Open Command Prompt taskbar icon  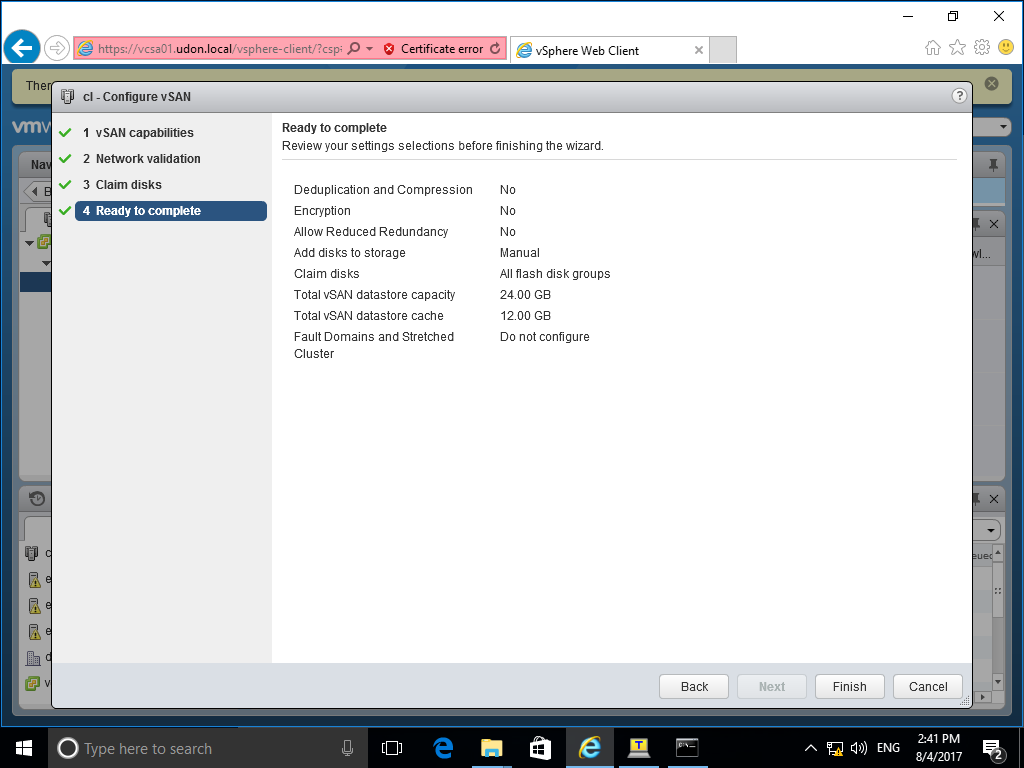tap(687, 748)
